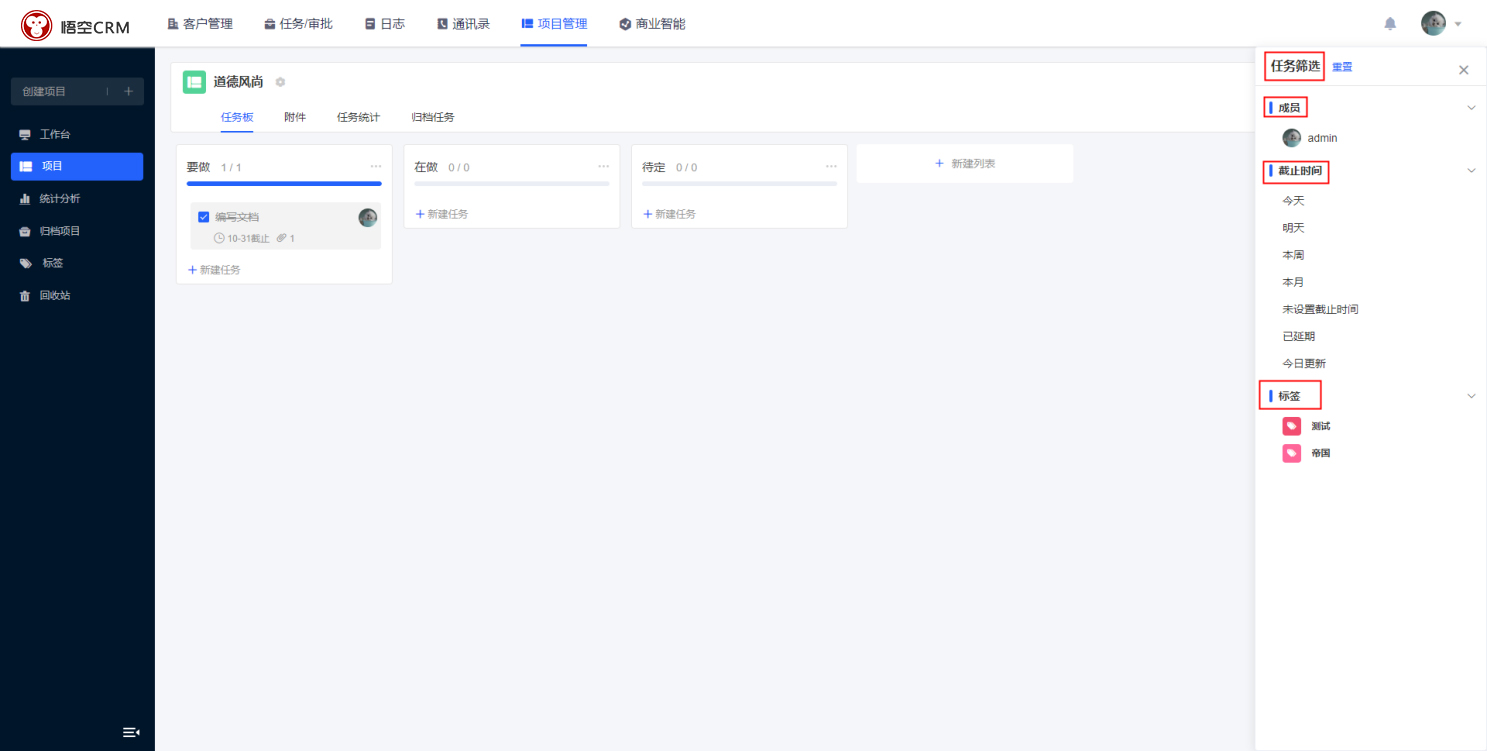
Task: Switch to the 任务统计 tab
Action: [358, 117]
